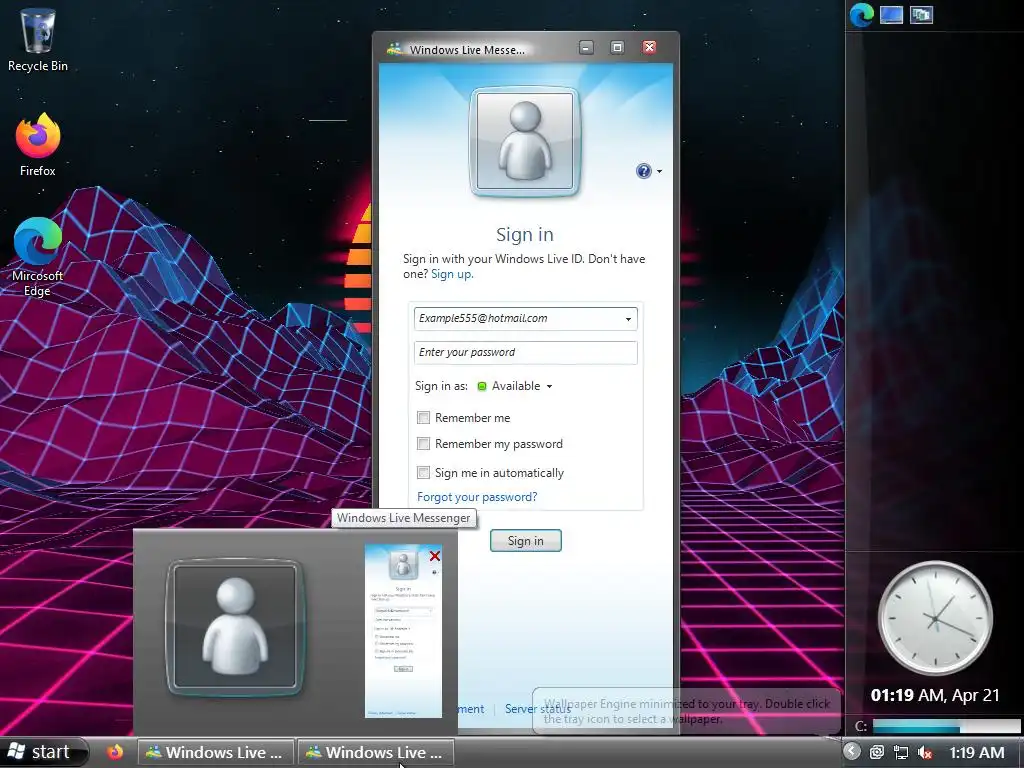Click the window switcher icon in sidebar

[921, 14]
